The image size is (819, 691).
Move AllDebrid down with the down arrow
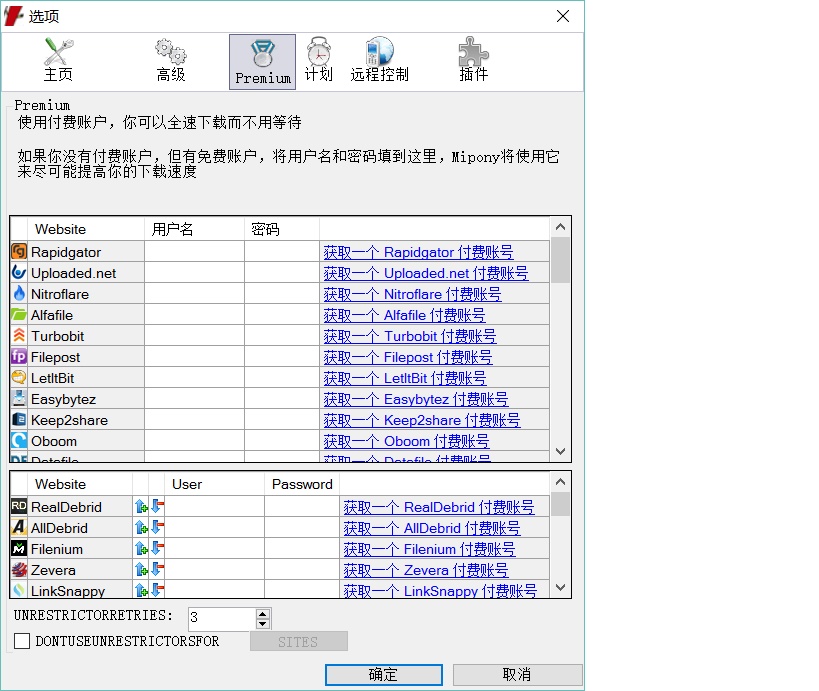(x=157, y=528)
